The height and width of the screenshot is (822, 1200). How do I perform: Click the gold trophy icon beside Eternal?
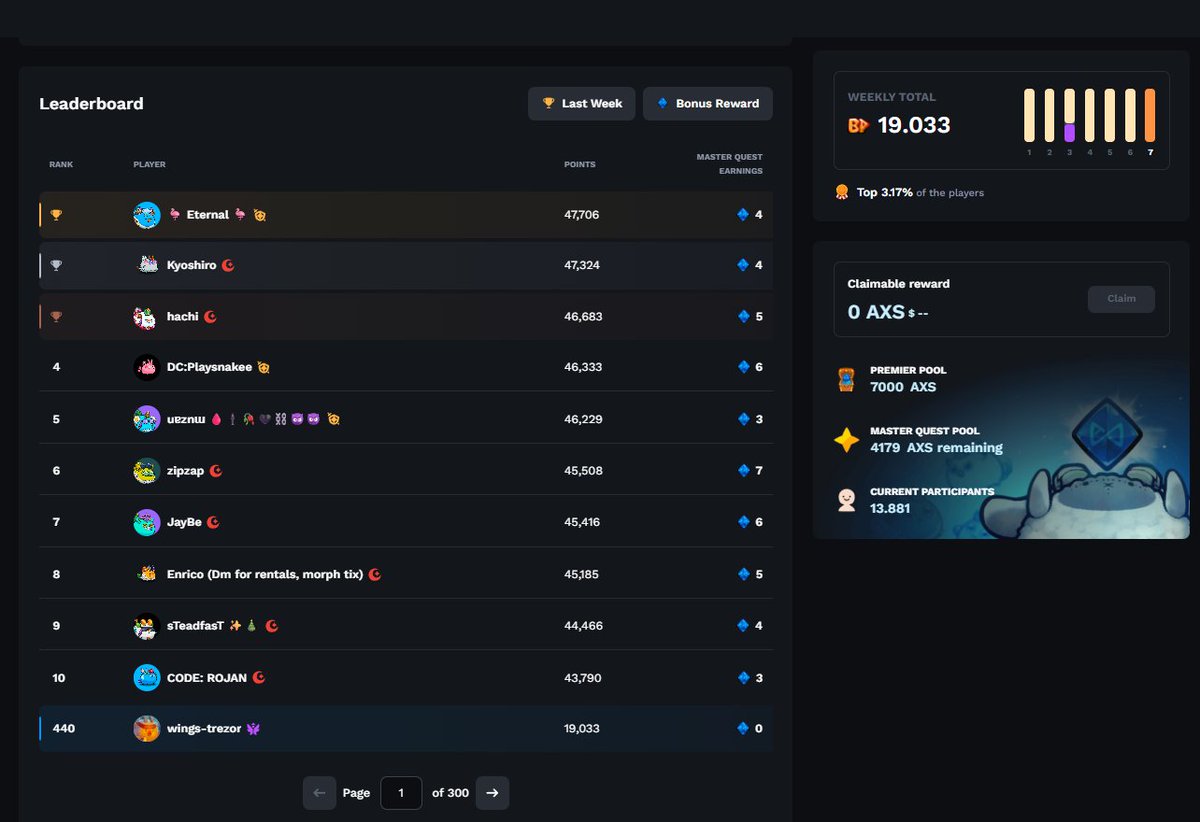(57, 214)
